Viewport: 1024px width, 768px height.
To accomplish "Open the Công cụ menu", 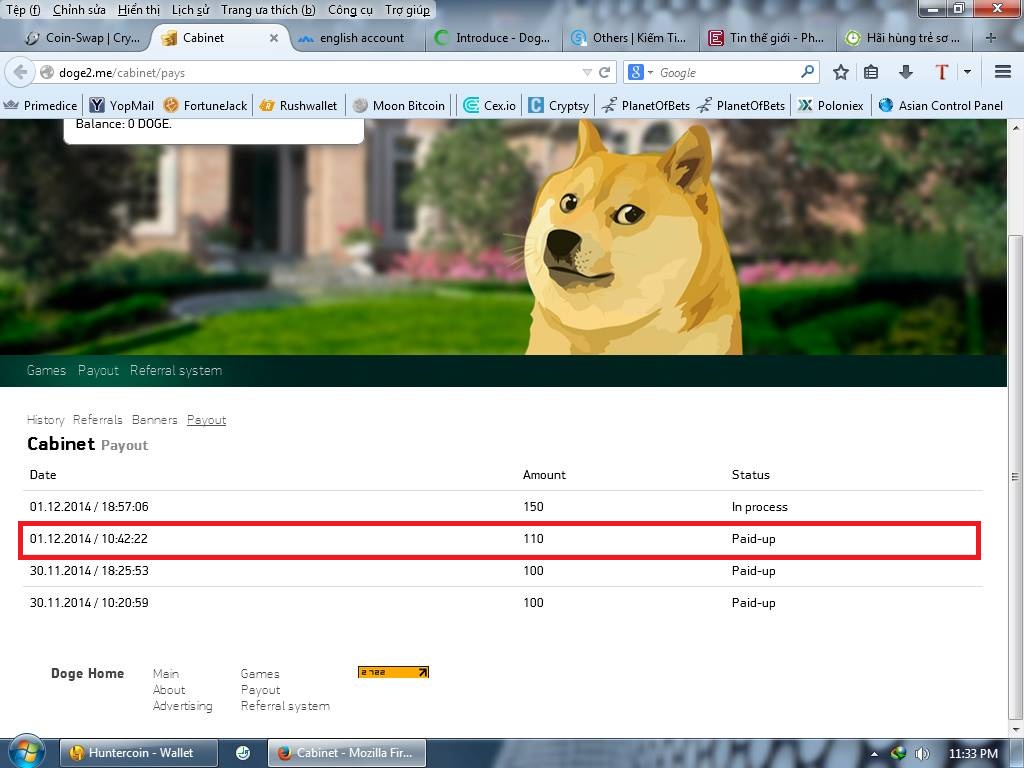I will point(351,10).
